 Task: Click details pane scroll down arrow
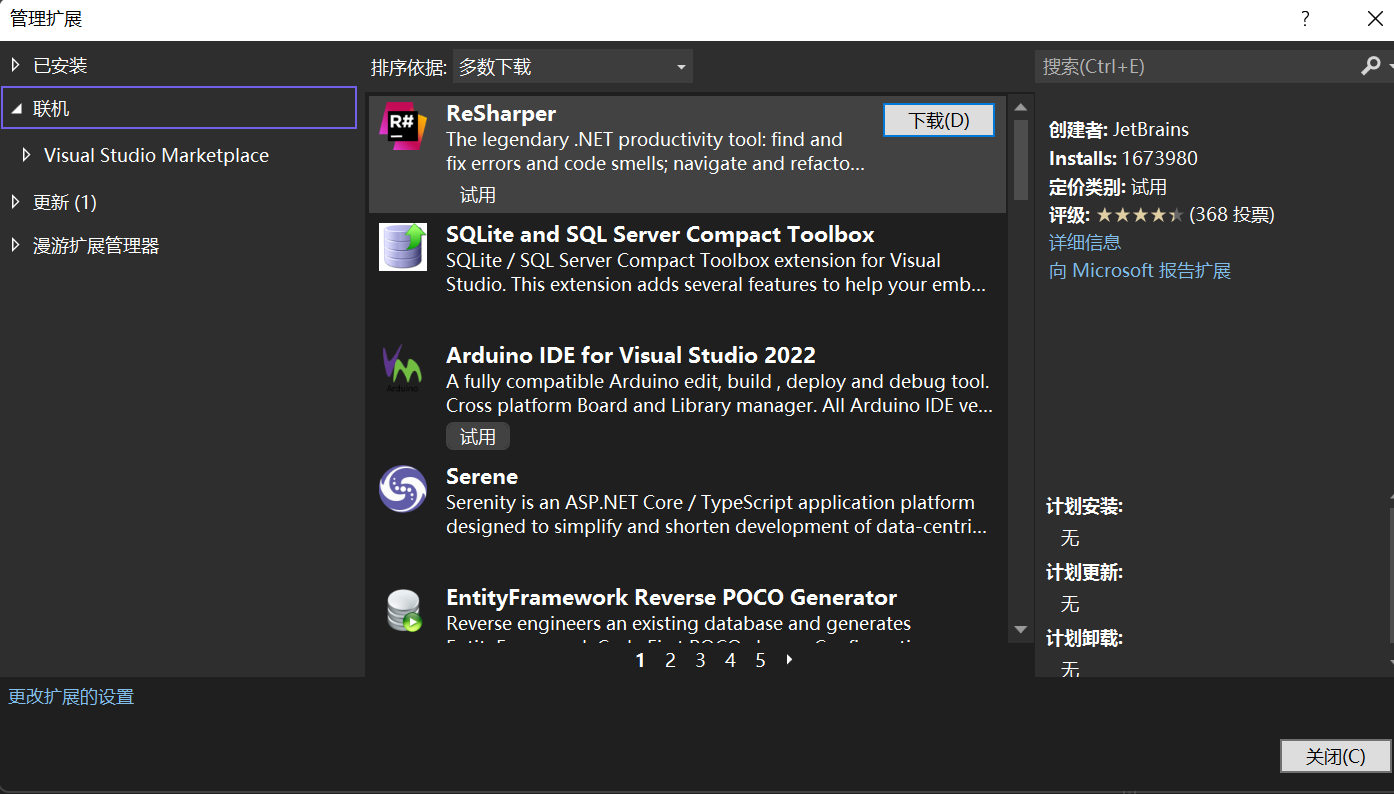pyautogui.click(x=1390, y=662)
